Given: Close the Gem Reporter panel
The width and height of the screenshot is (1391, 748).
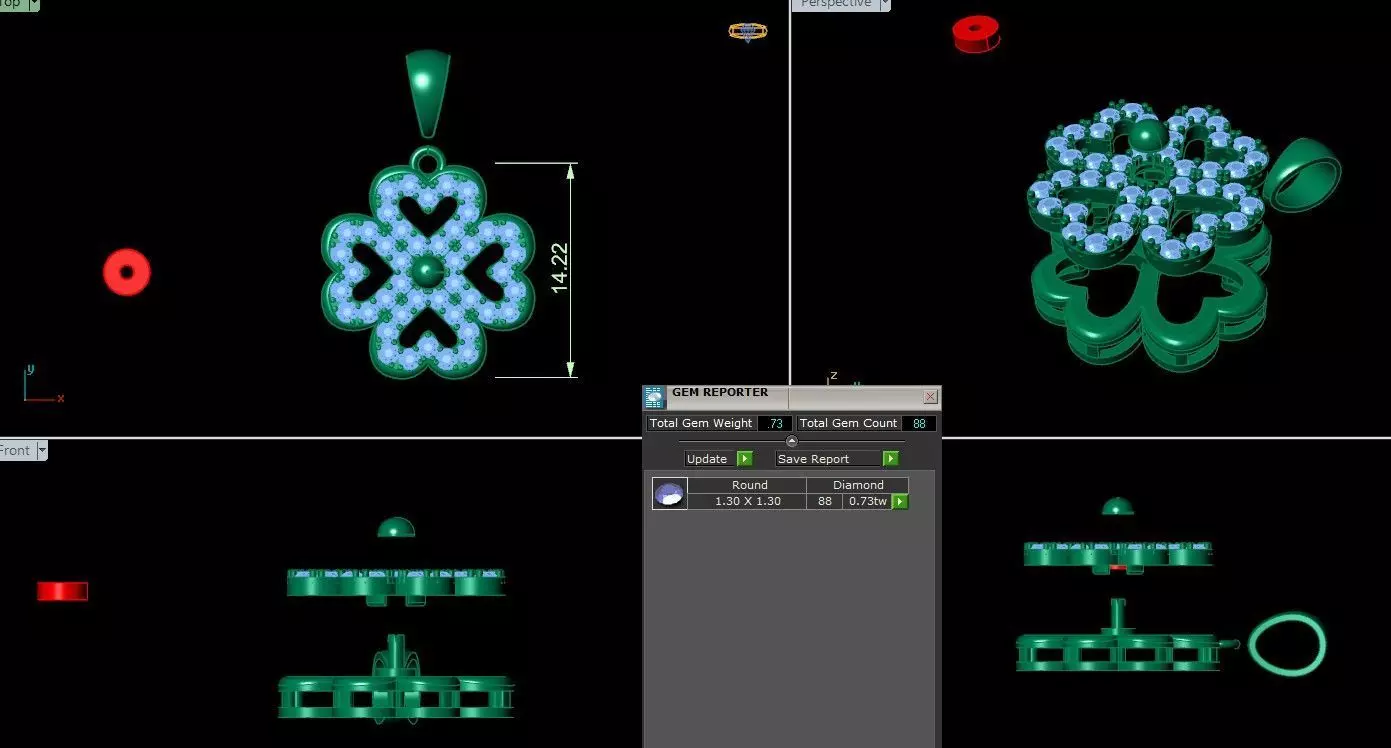Looking at the screenshot, I should point(930,397).
